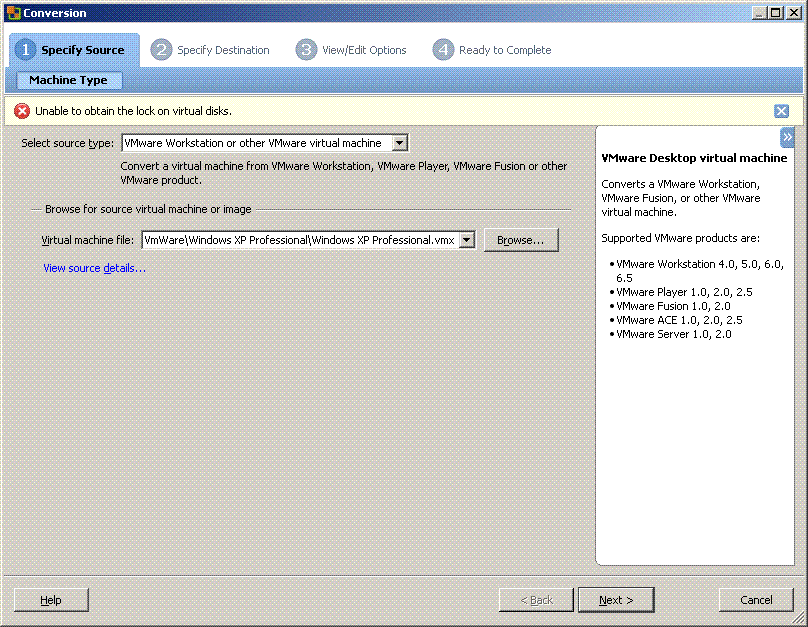Switch to the Machine Type tab
The width and height of the screenshot is (808, 627).
[x=68, y=80]
